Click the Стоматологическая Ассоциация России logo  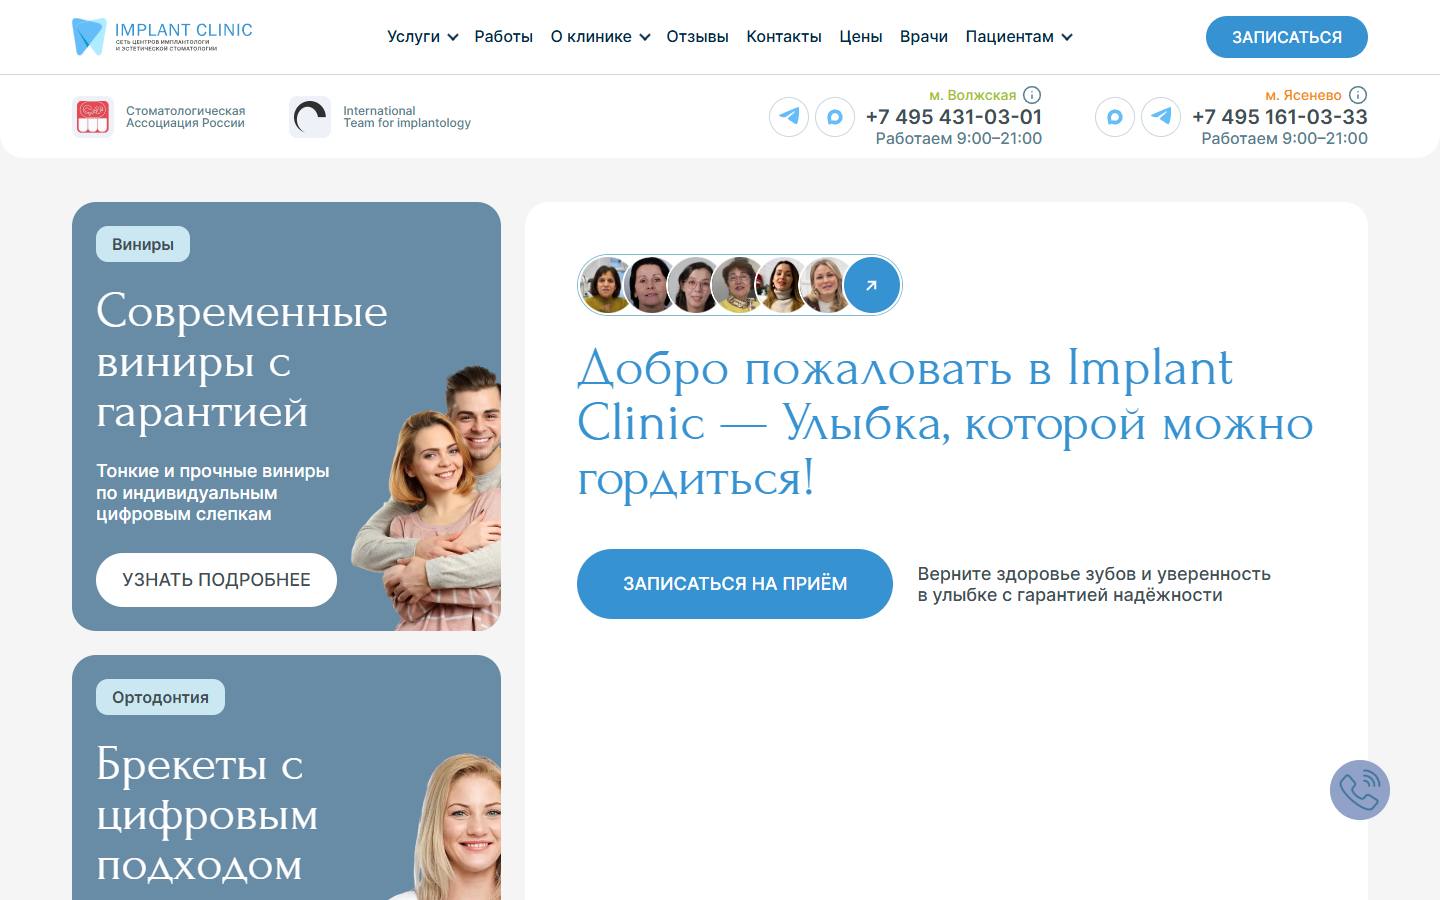click(x=93, y=117)
